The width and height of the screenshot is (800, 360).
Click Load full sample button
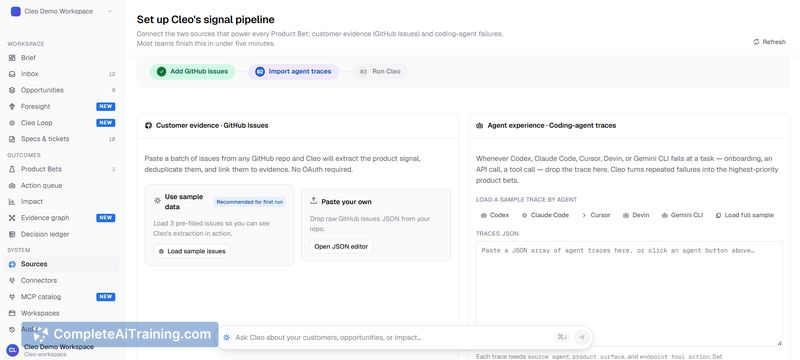coord(744,215)
